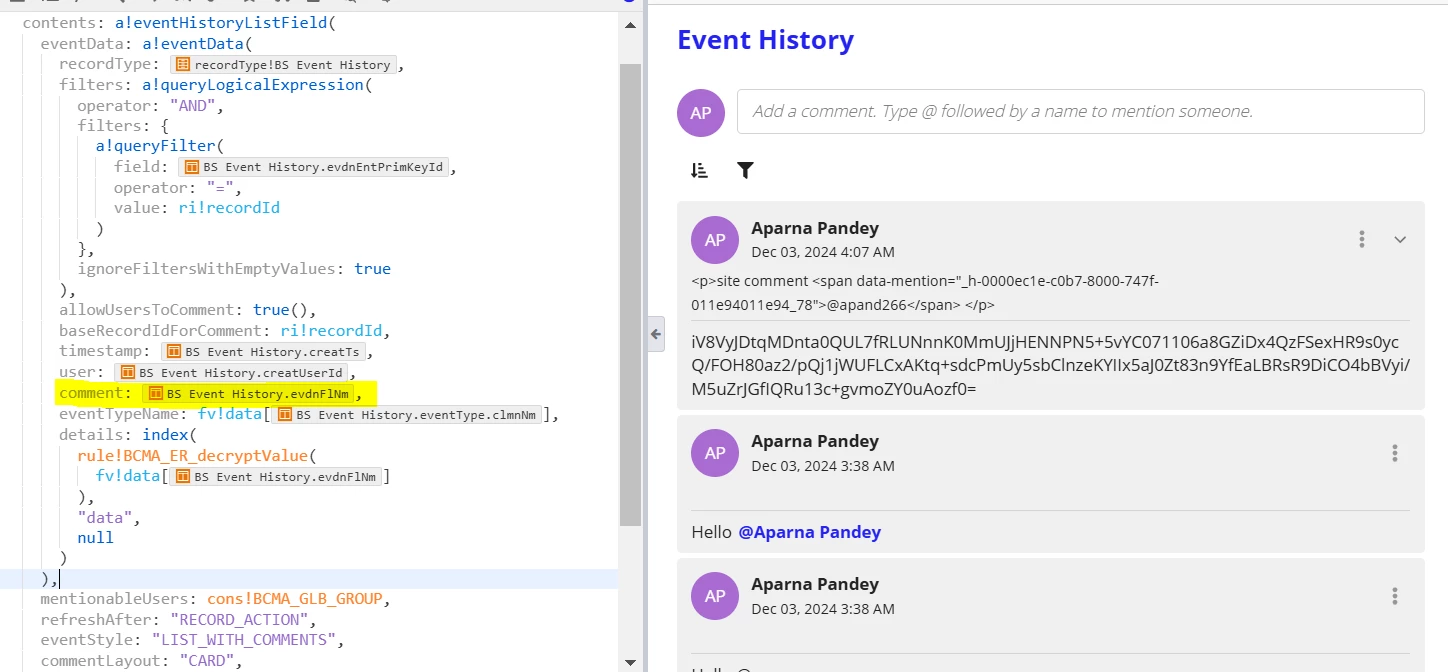Click the a!queryLogicalExpression function name
This screenshot has height=672, width=1448.
(x=253, y=85)
